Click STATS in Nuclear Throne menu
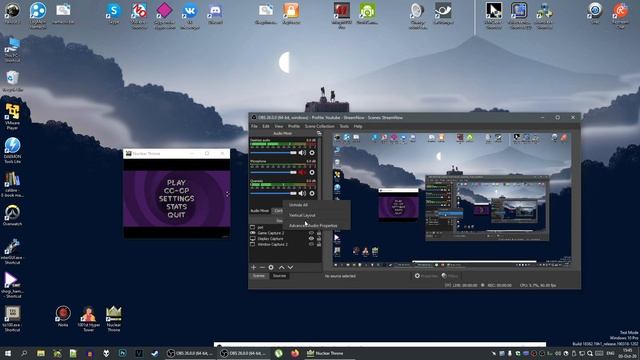640x360 pixels. coord(176,207)
